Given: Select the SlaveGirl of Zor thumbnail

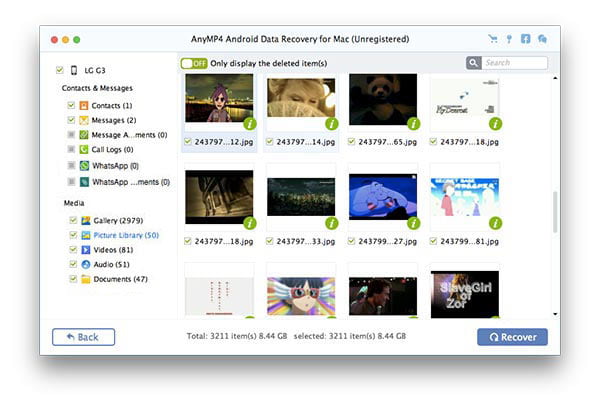Looking at the screenshot, I should (465, 294).
